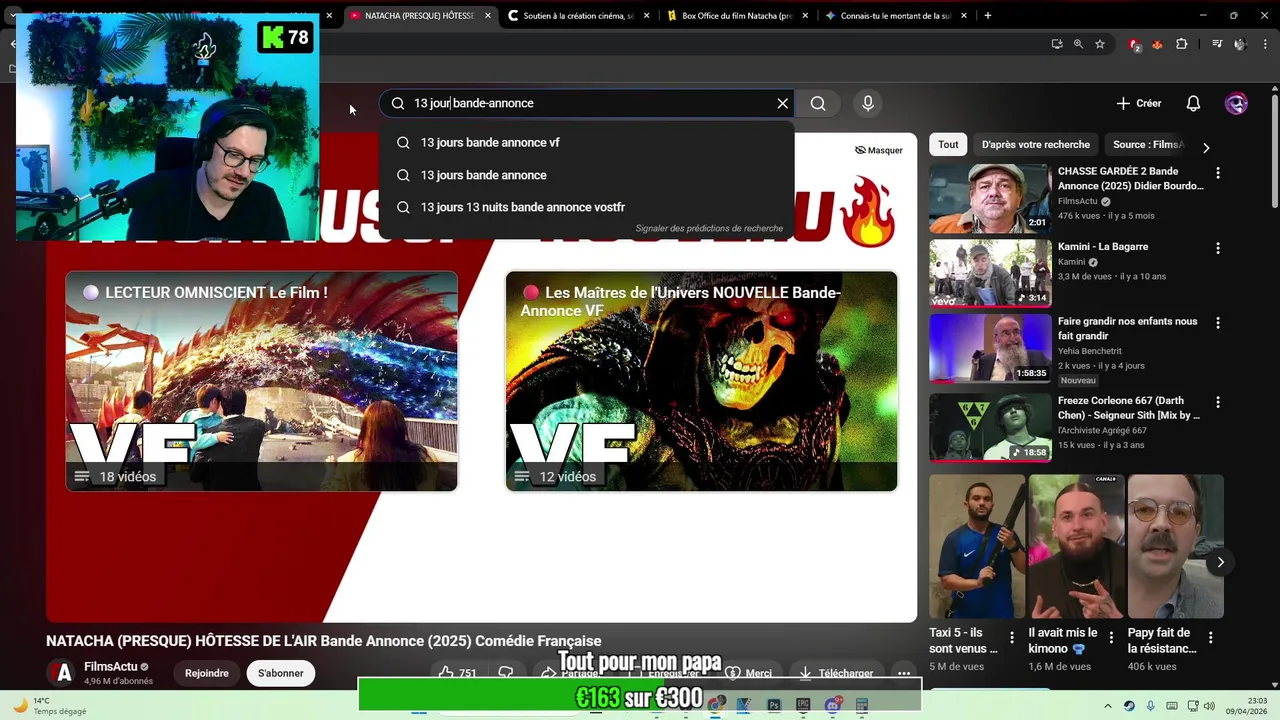Click the magnifier search submit button
This screenshot has height=720, width=1280.
coord(818,103)
